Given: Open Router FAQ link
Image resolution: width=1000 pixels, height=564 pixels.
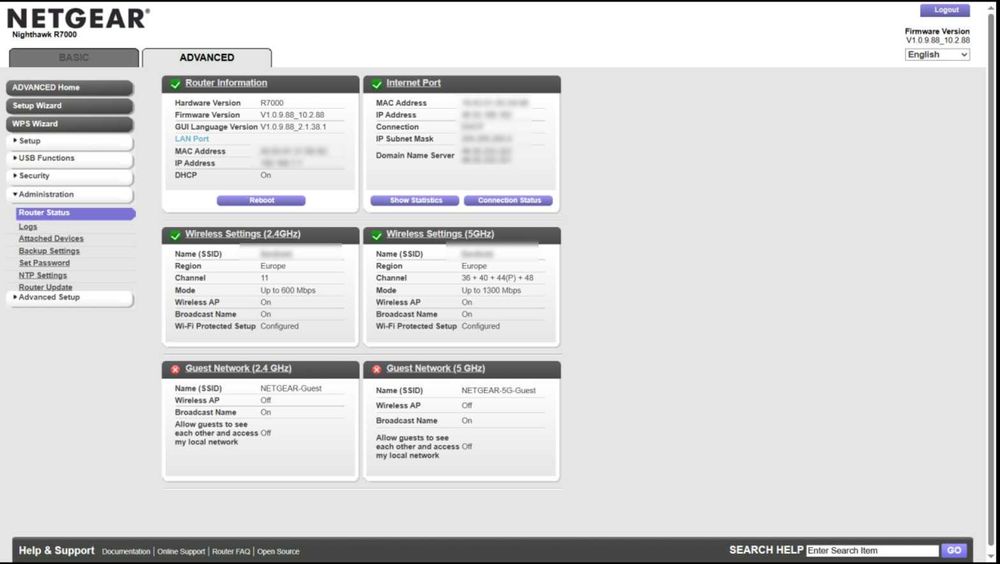Looking at the screenshot, I should pyautogui.click(x=231, y=551).
